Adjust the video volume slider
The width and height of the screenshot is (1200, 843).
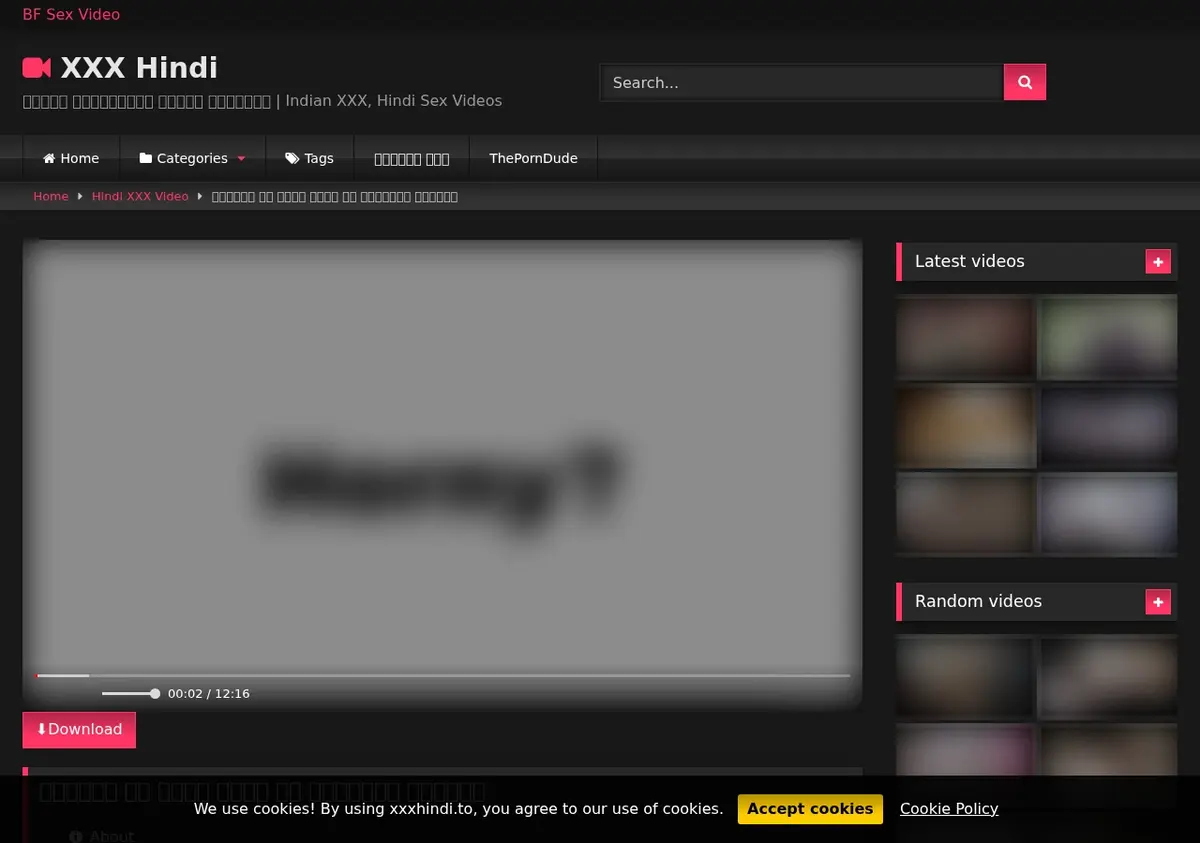click(130, 693)
